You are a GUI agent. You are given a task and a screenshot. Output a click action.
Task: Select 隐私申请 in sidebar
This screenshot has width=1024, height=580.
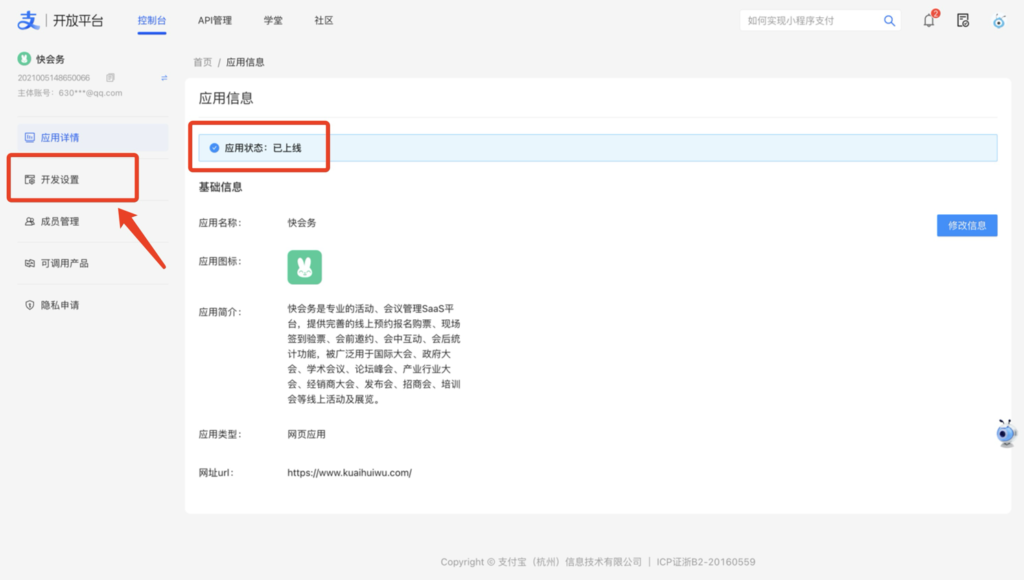pyautogui.click(x=93, y=305)
